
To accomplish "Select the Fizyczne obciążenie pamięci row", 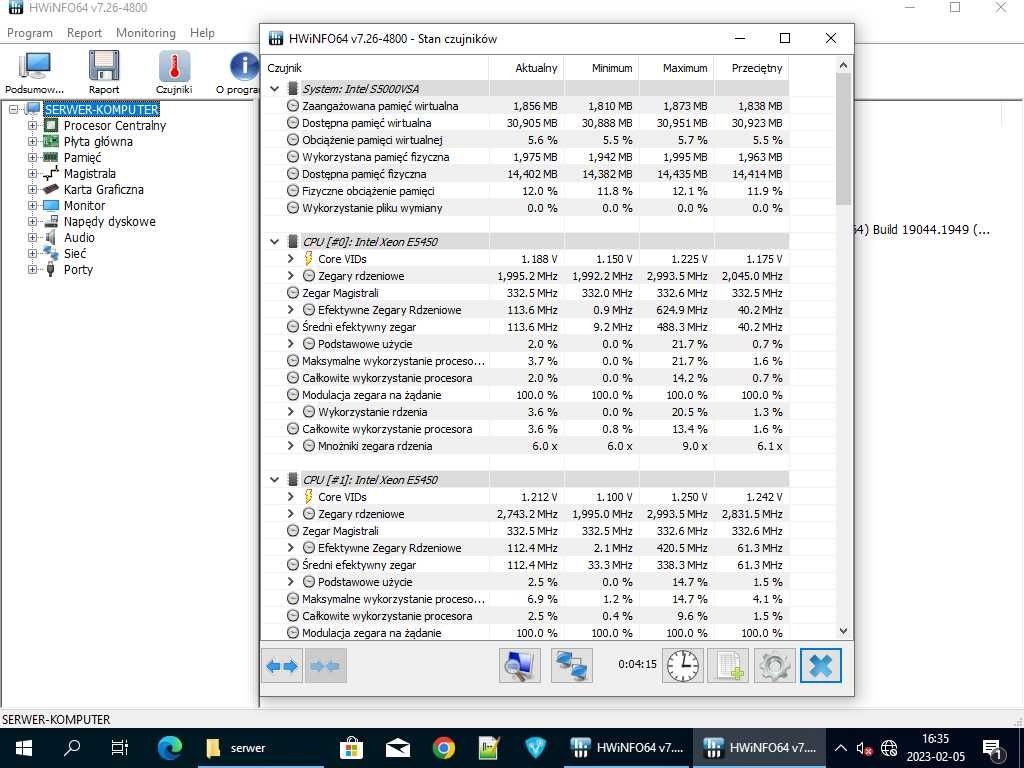I will point(525,191).
